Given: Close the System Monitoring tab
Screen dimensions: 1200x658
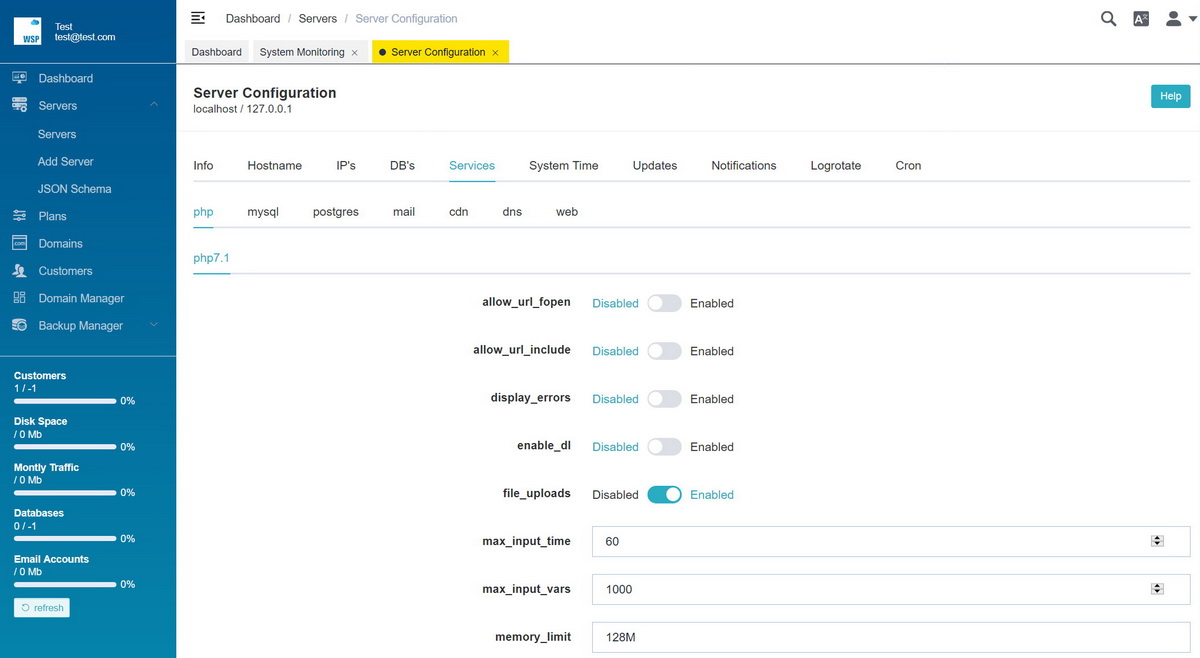Looking at the screenshot, I should tap(355, 53).
